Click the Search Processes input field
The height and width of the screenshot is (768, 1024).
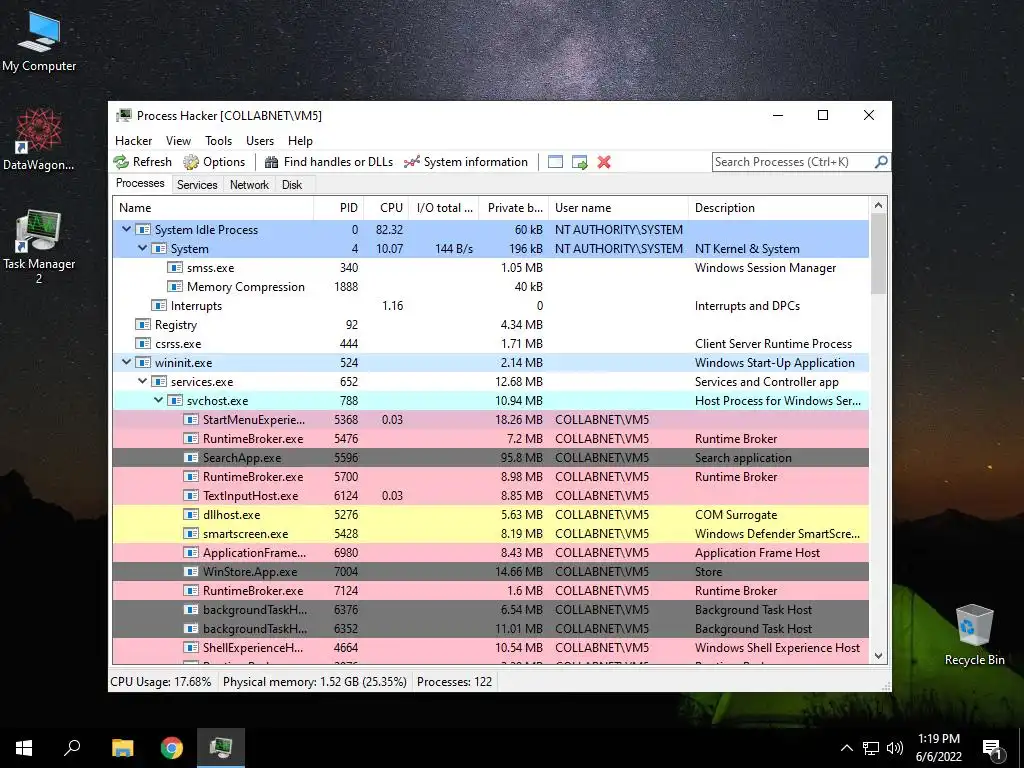793,162
